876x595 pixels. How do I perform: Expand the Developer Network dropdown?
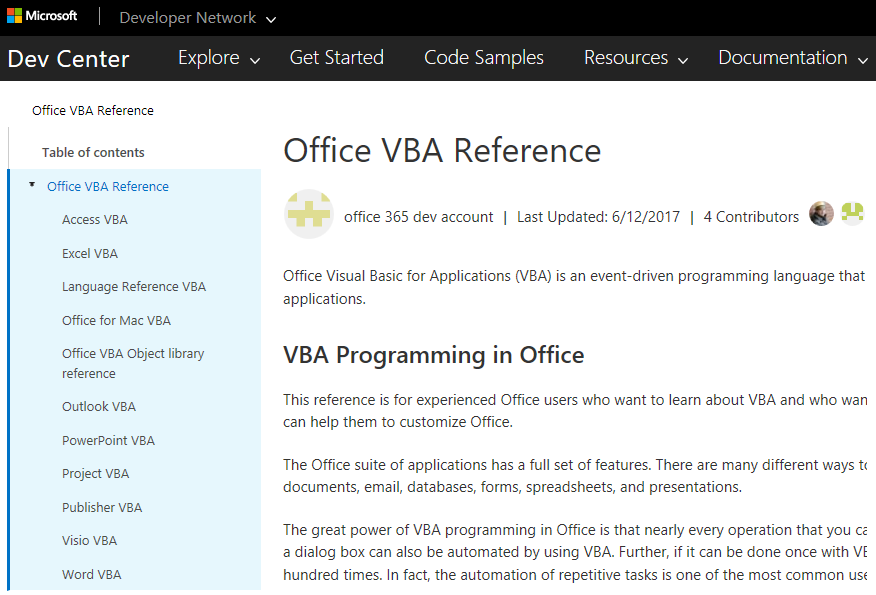(x=198, y=18)
